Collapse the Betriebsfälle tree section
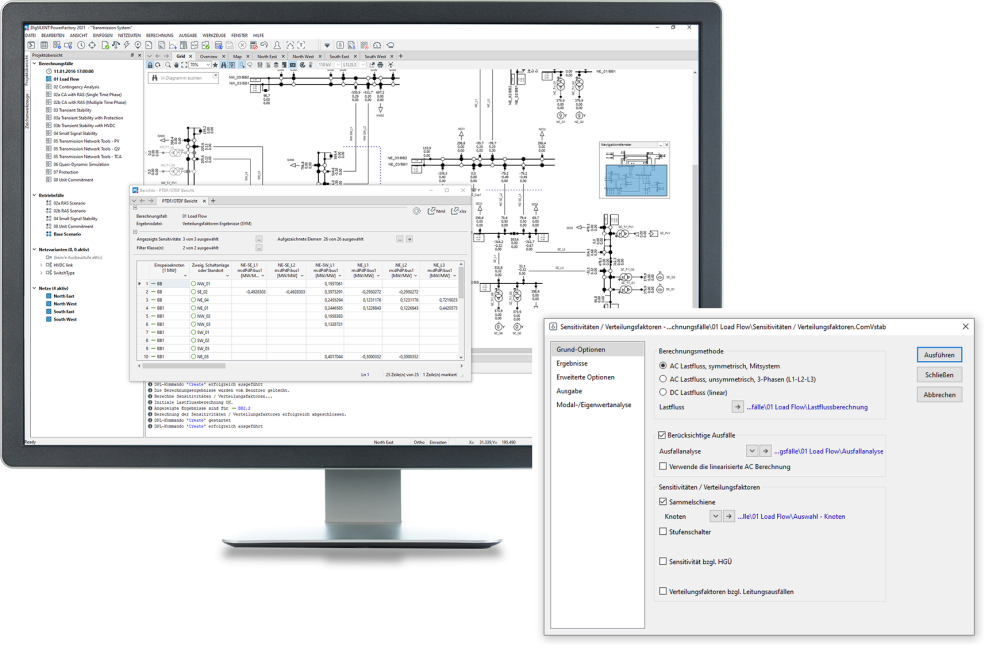The width and height of the screenshot is (1000, 664). [34, 195]
